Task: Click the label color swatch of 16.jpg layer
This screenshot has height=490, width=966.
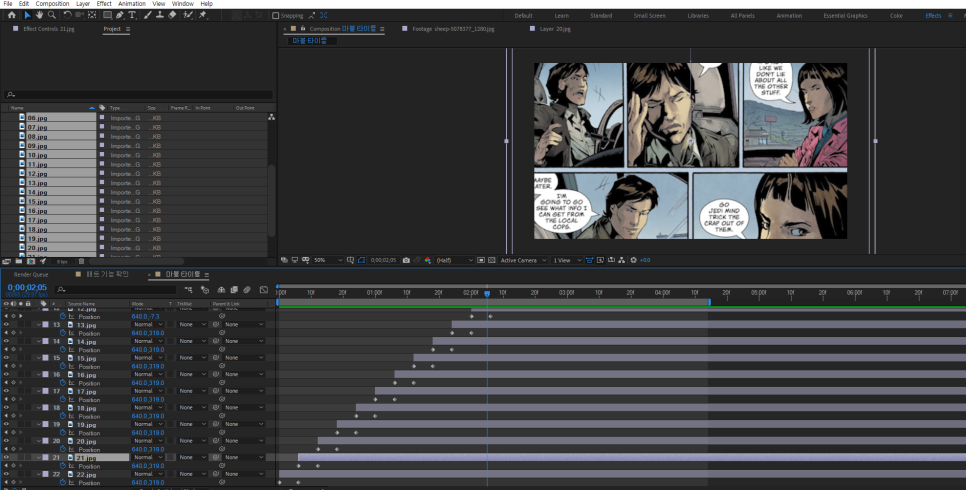Action: point(45,374)
